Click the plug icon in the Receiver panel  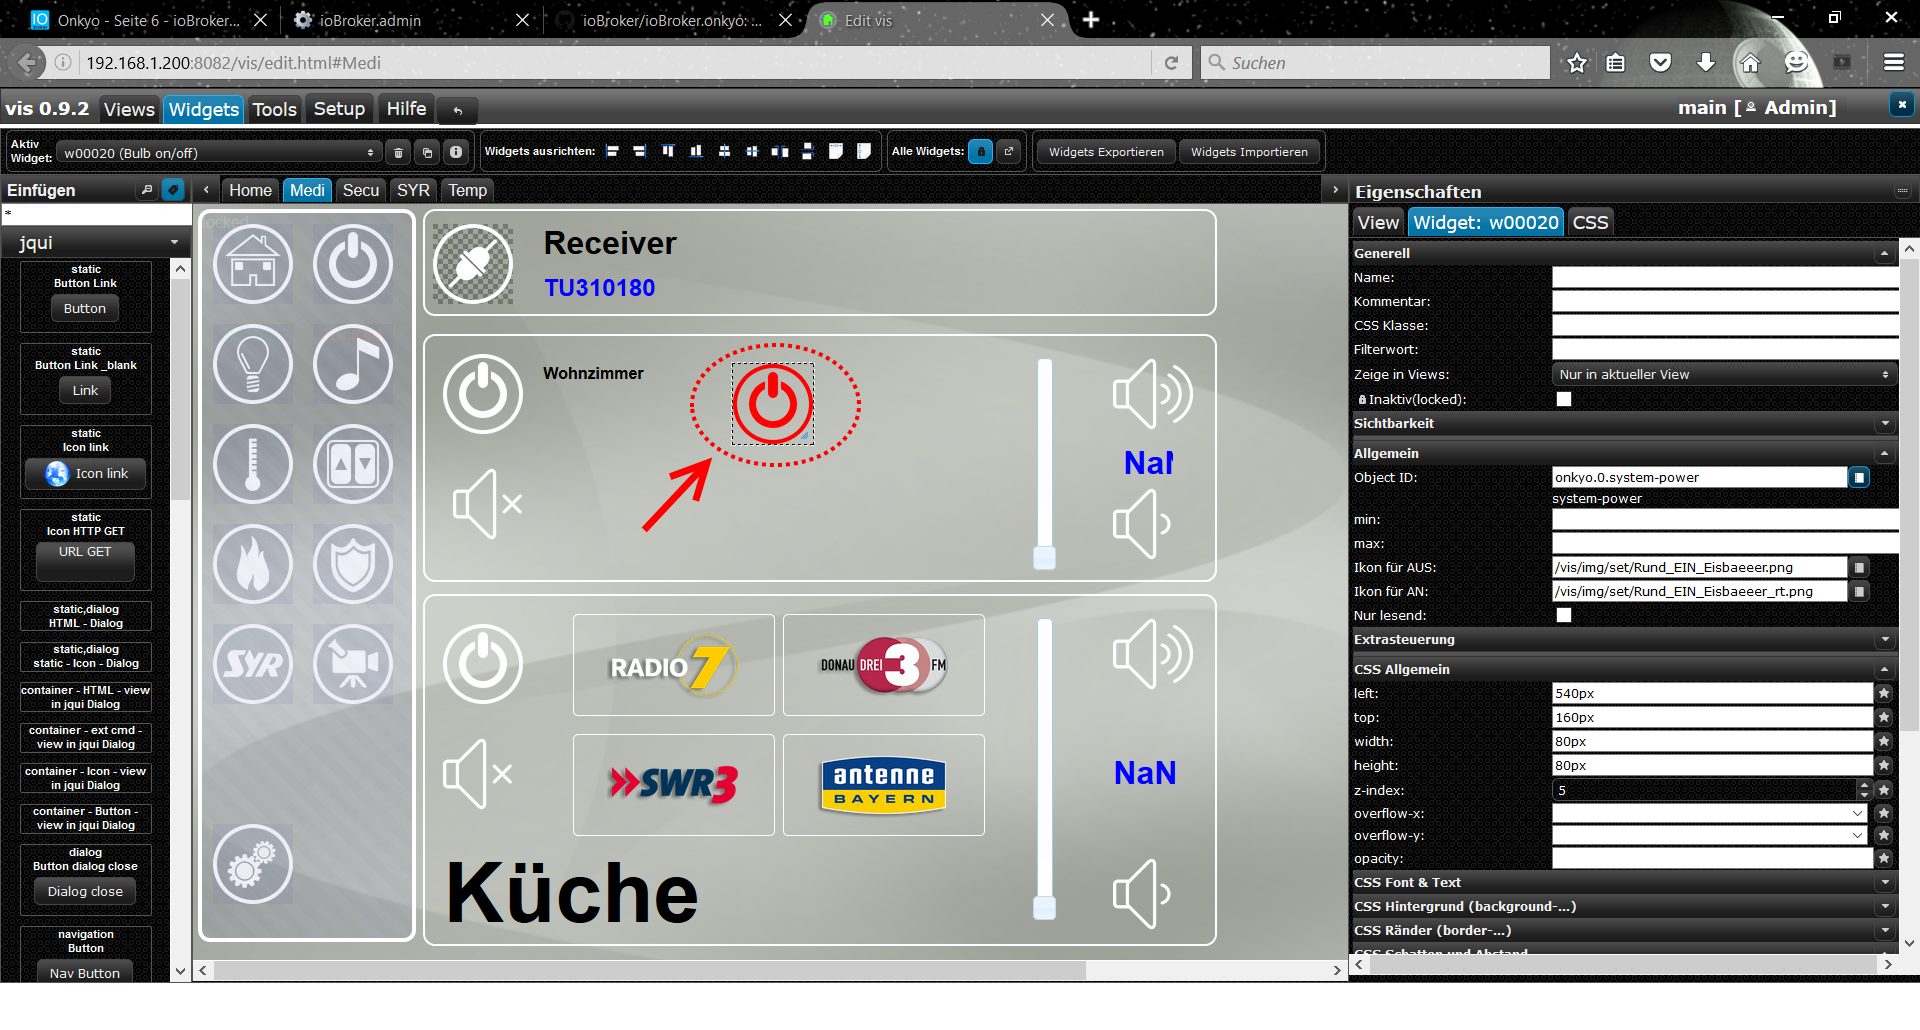(473, 264)
